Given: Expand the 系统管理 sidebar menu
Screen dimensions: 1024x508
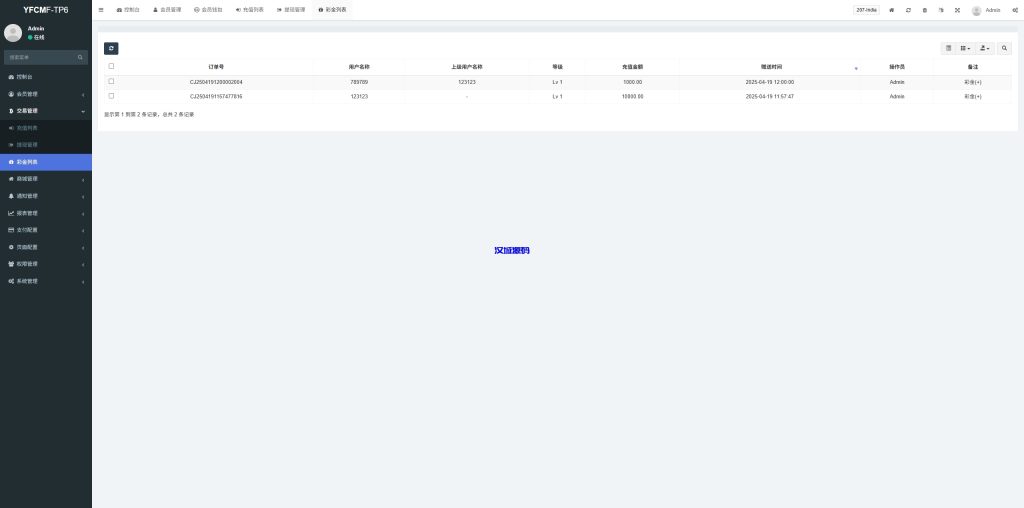Looking at the screenshot, I should pyautogui.click(x=45, y=281).
